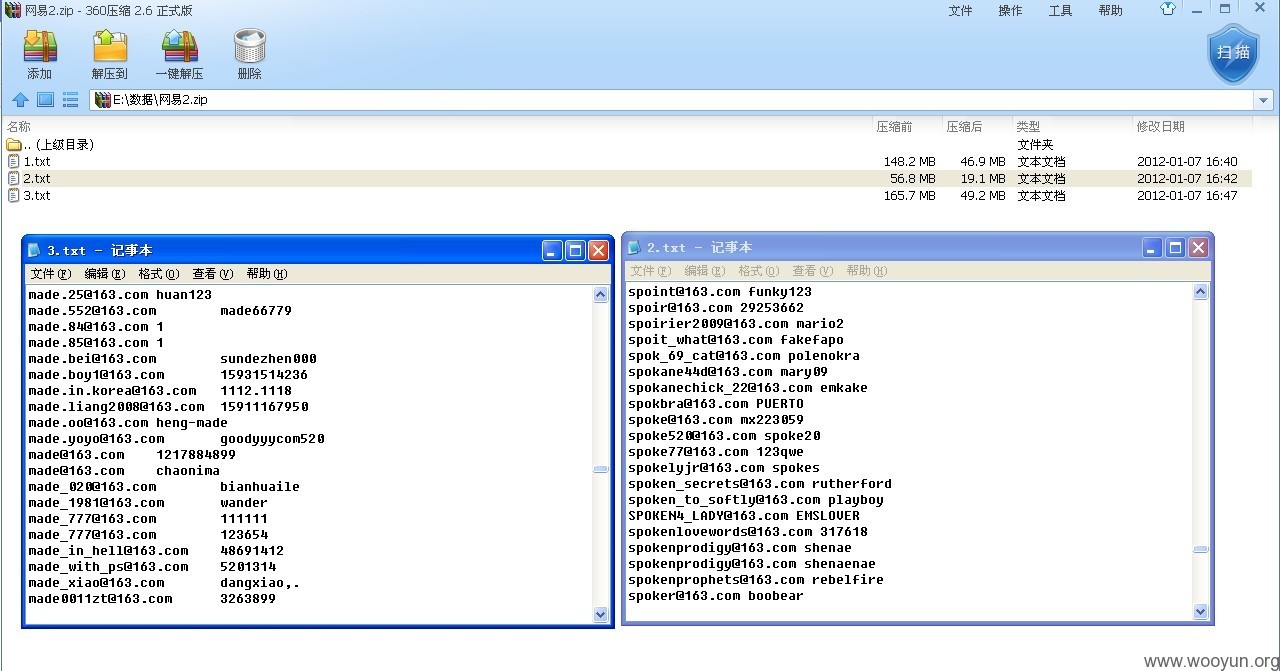Select the ..(上级目录) parent directory entry

pos(50,144)
